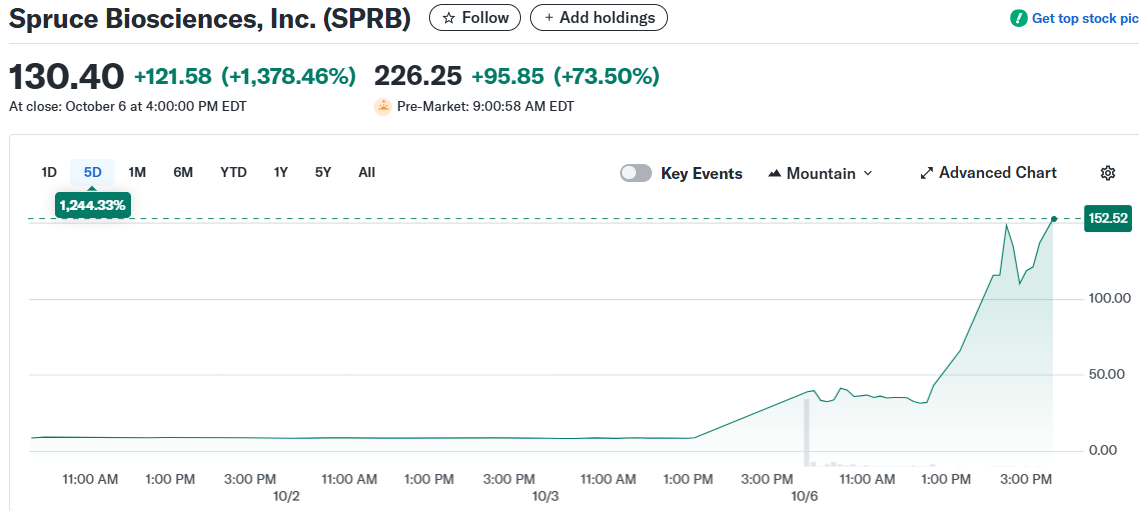This screenshot has height=511, width=1139.
Task: Select the 1D time range tab
Action: (49, 172)
